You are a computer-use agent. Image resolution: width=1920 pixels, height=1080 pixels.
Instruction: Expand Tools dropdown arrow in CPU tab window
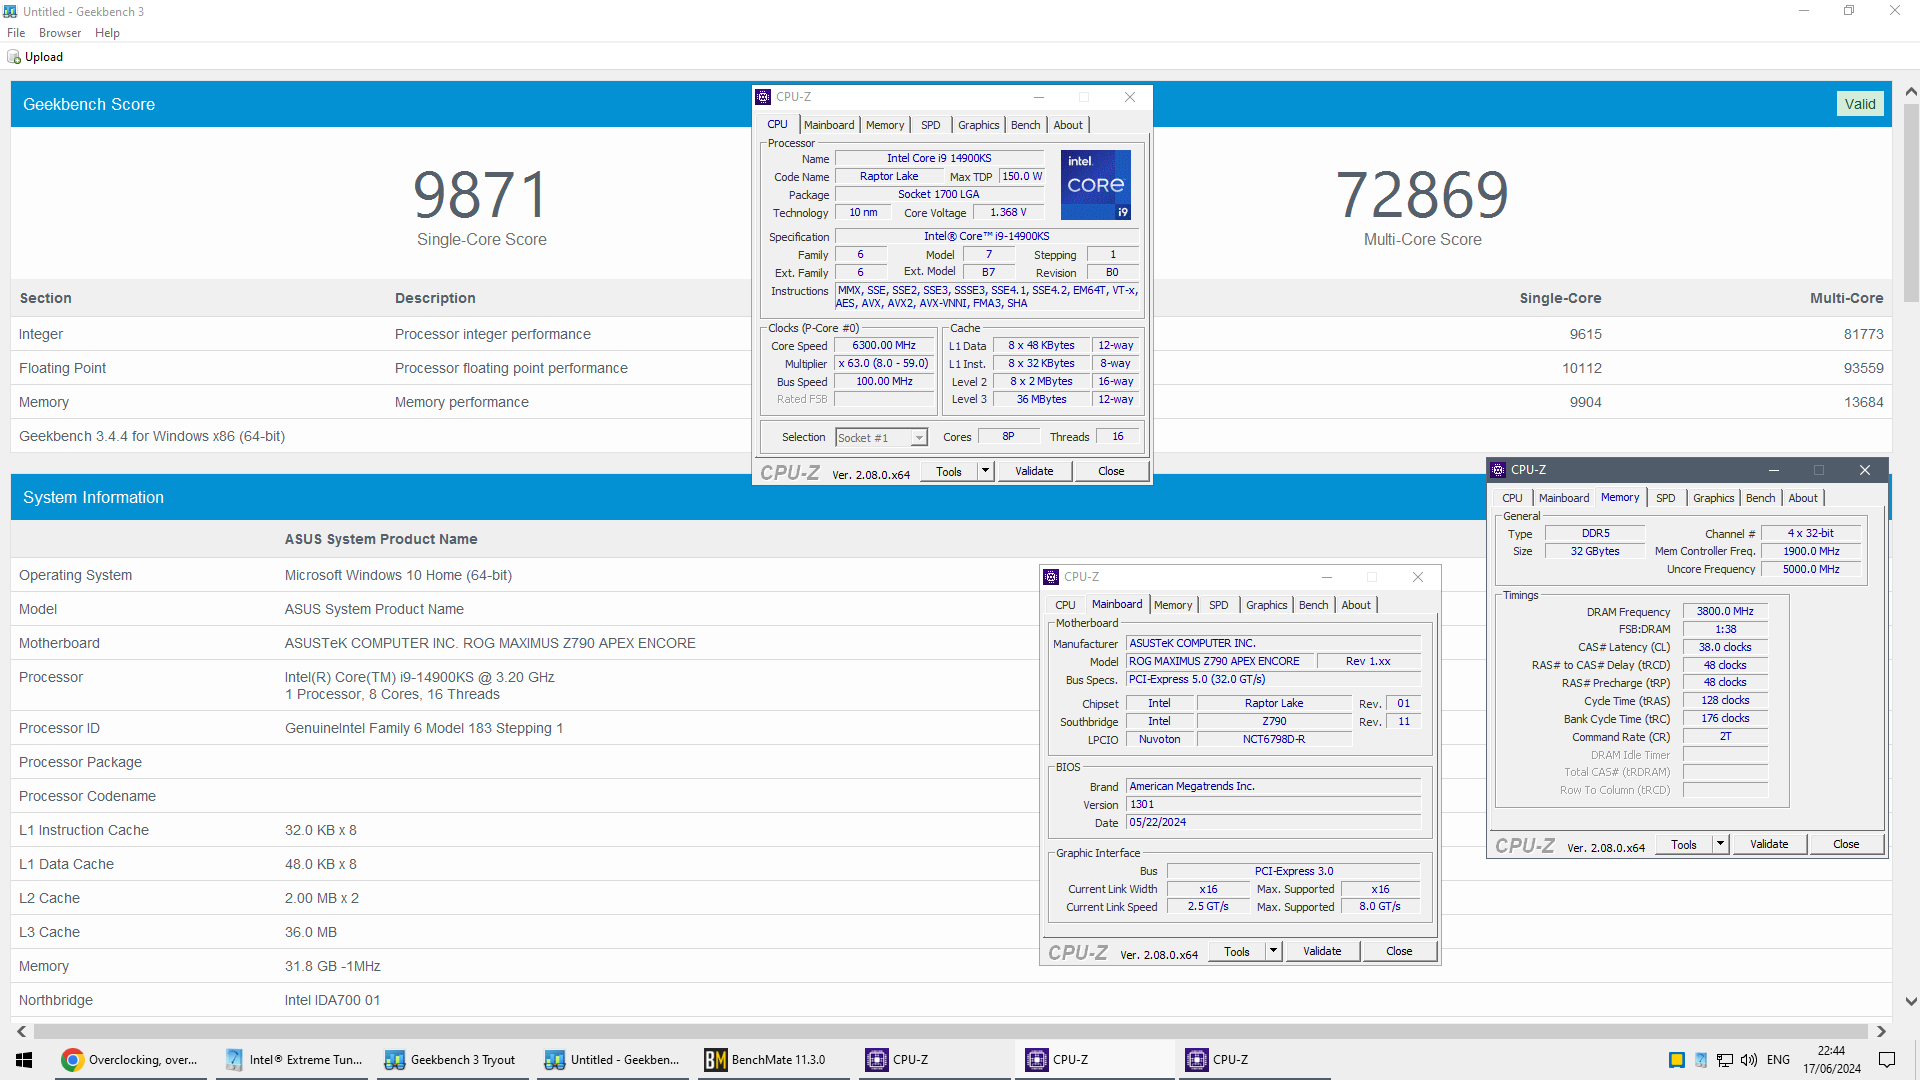pos(985,471)
